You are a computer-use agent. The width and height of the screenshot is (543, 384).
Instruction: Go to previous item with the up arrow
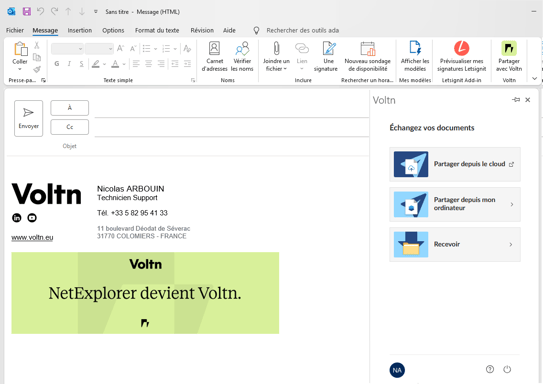pyautogui.click(x=68, y=11)
